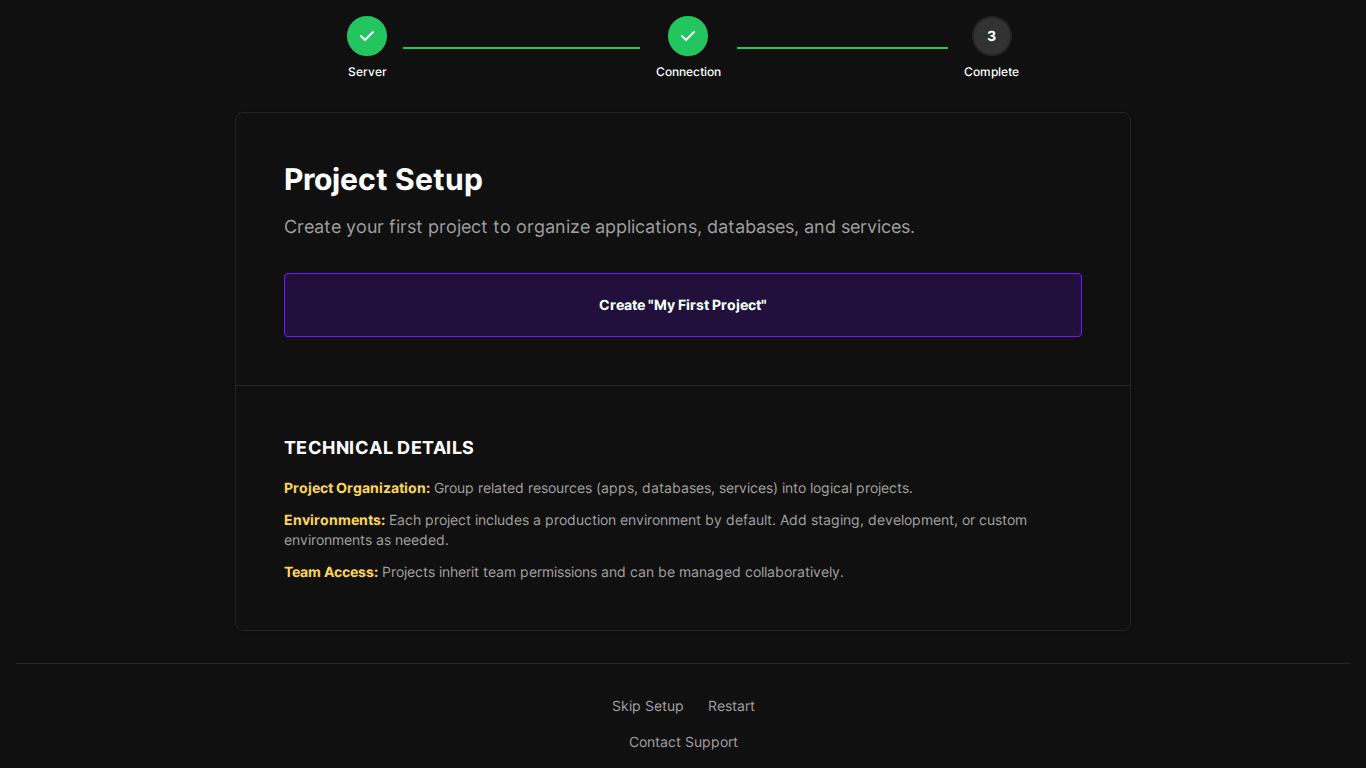Click progress line between Connection and Complete

(842, 47)
